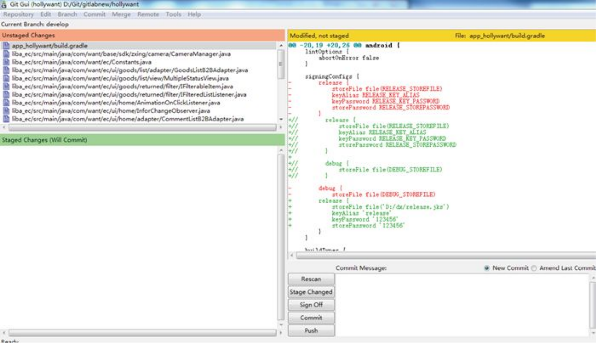This screenshot has width=607, height=360.
Task: Click file icon next to AnimationOnClickListener.java
Action: pos(6,103)
